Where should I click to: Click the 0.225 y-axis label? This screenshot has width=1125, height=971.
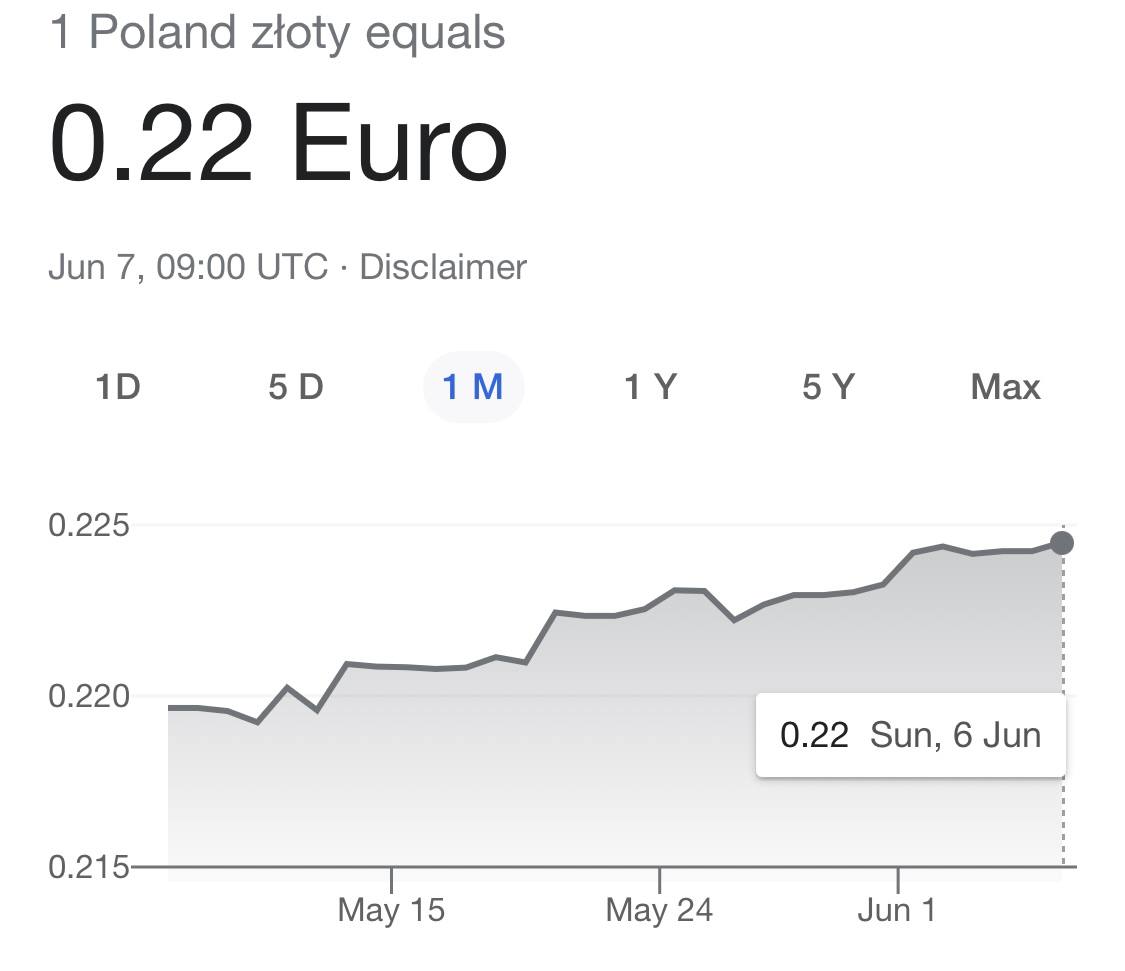[x=88, y=525]
